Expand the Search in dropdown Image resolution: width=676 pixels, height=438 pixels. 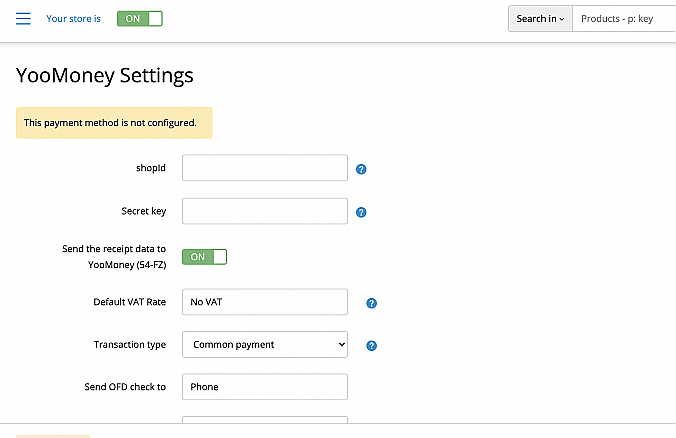[x=540, y=19]
